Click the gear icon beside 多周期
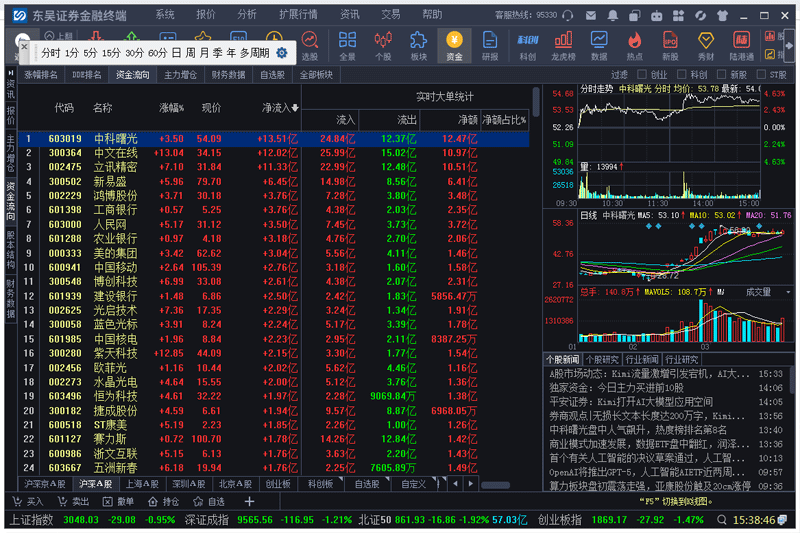The width and height of the screenshot is (800, 533). (282, 53)
